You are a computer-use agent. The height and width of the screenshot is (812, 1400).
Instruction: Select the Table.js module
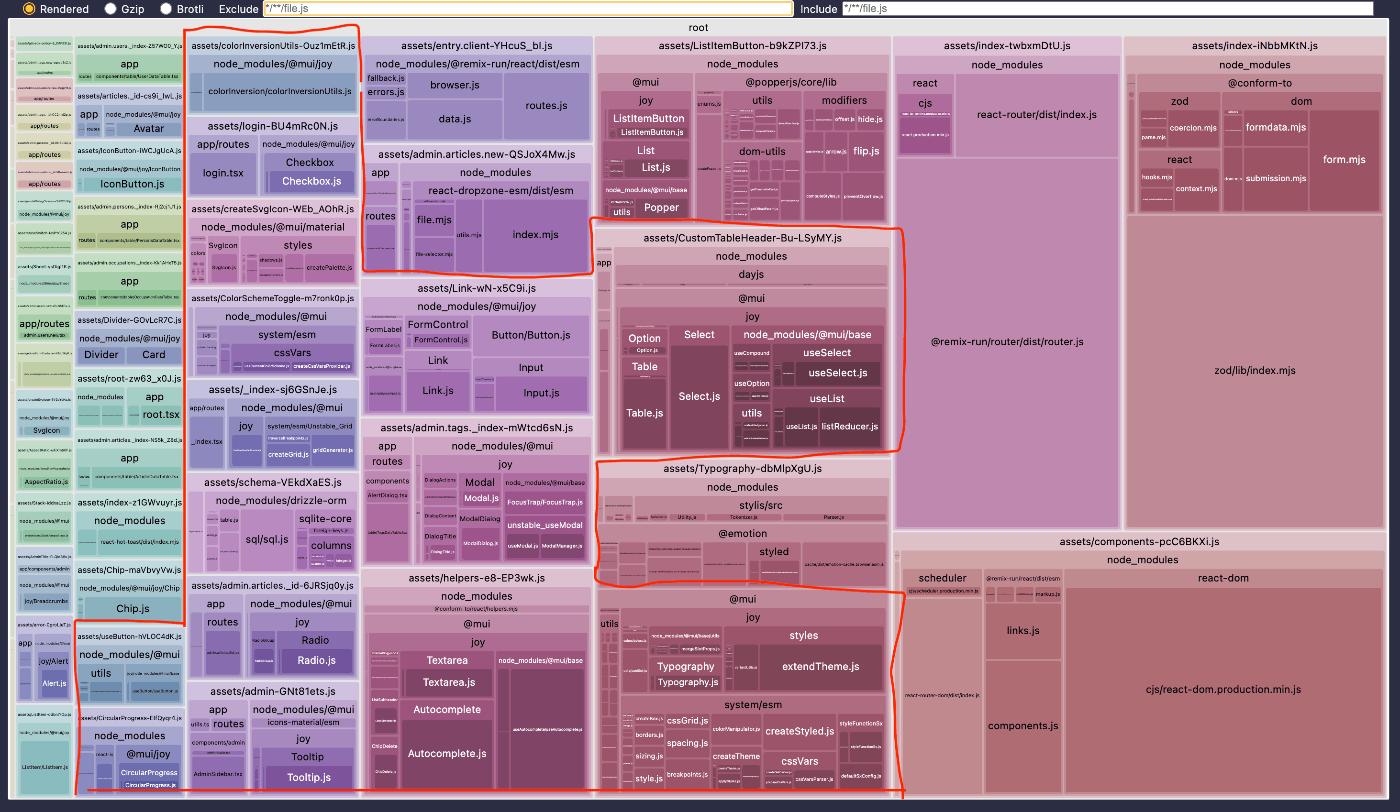click(x=644, y=413)
